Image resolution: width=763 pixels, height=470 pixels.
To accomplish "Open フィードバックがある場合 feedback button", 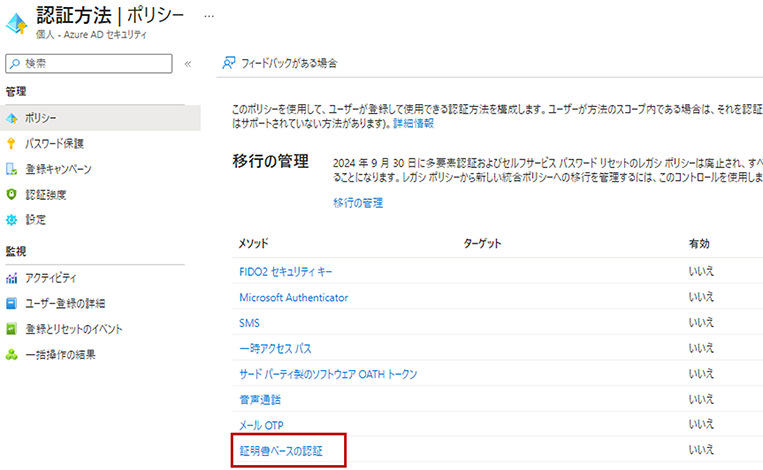I will pos(281,63).
